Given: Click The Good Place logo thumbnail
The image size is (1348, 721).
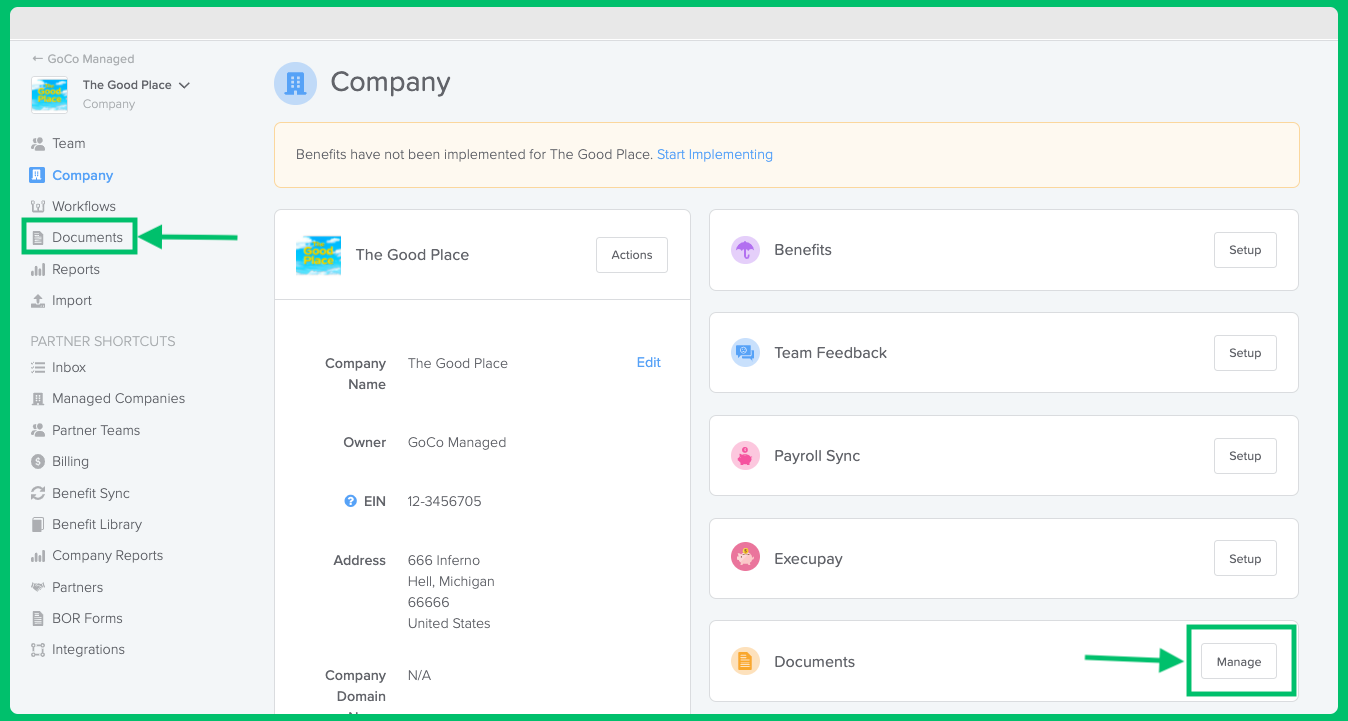Looking at the screenshot, I should point(318,255).
